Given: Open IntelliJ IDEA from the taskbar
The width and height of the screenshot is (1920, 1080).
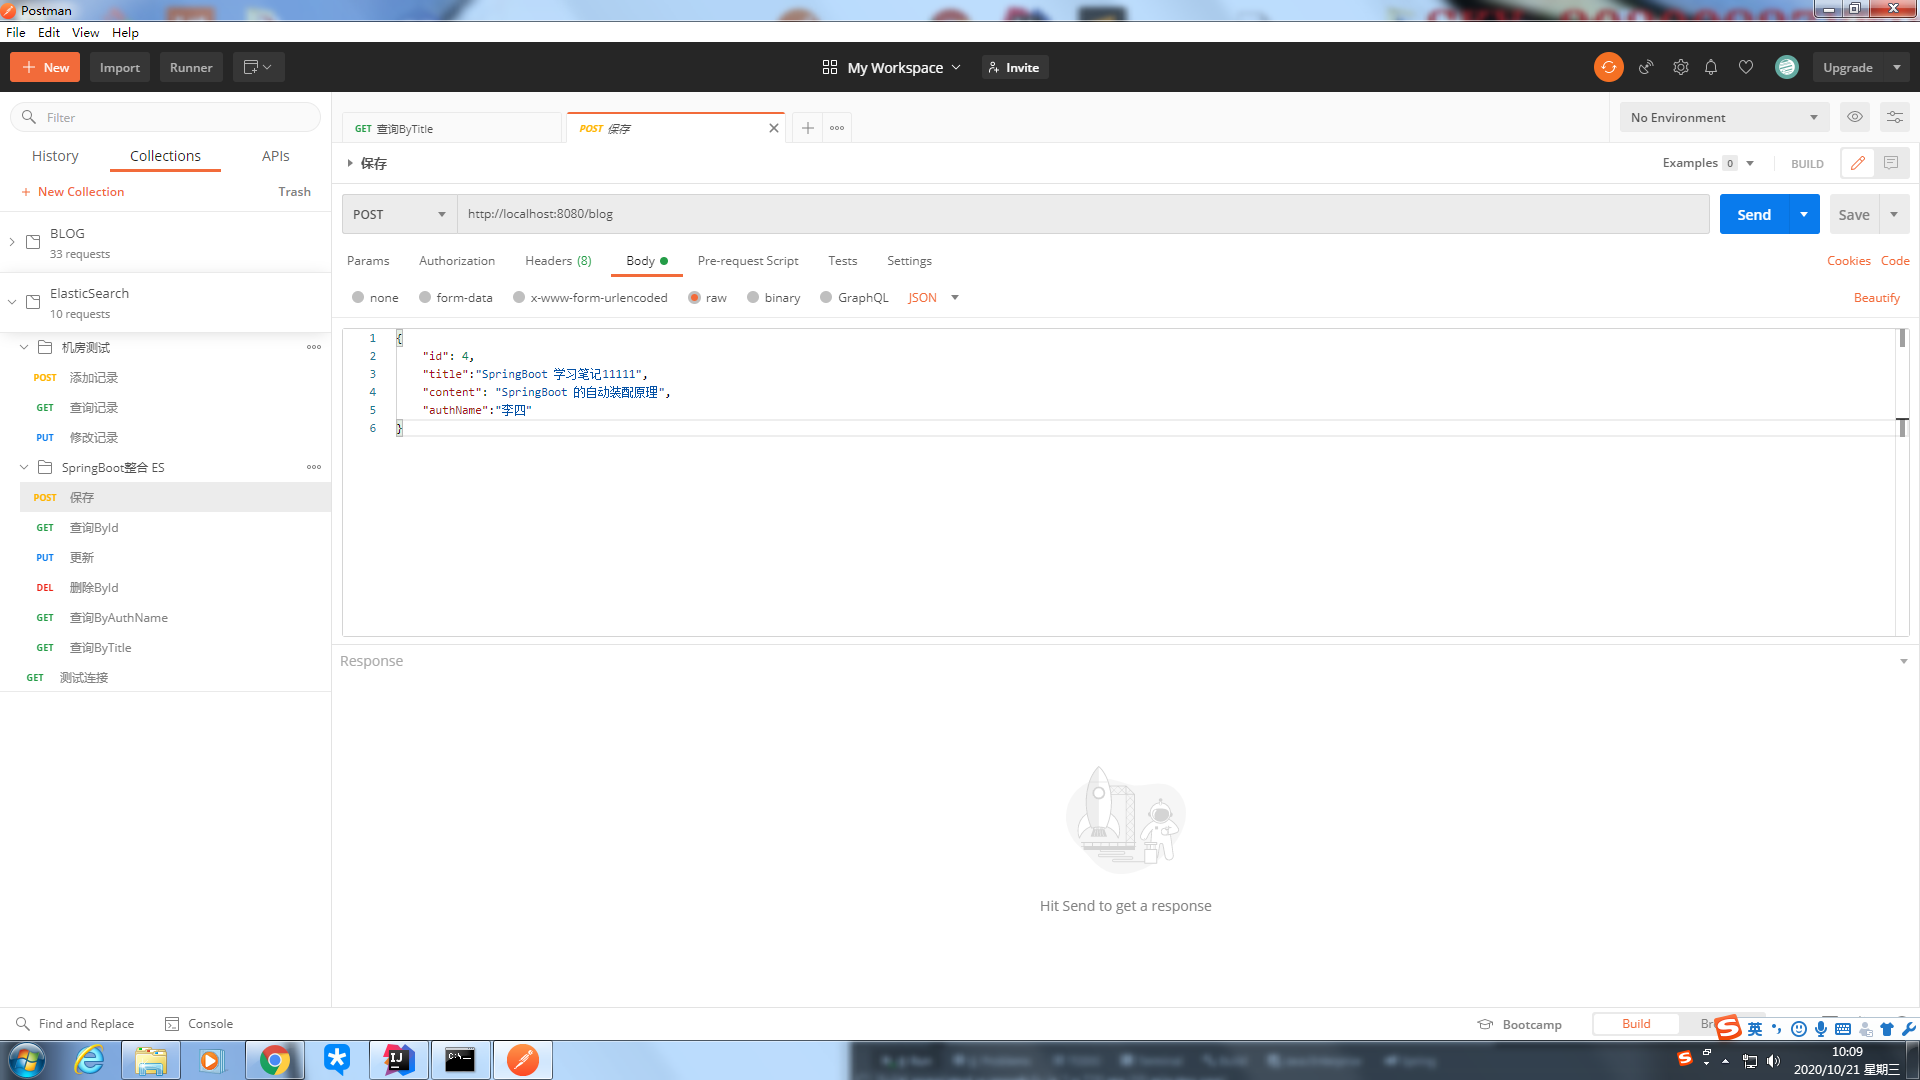Looking at the screenshot, I should click(x=398, y=1059).
